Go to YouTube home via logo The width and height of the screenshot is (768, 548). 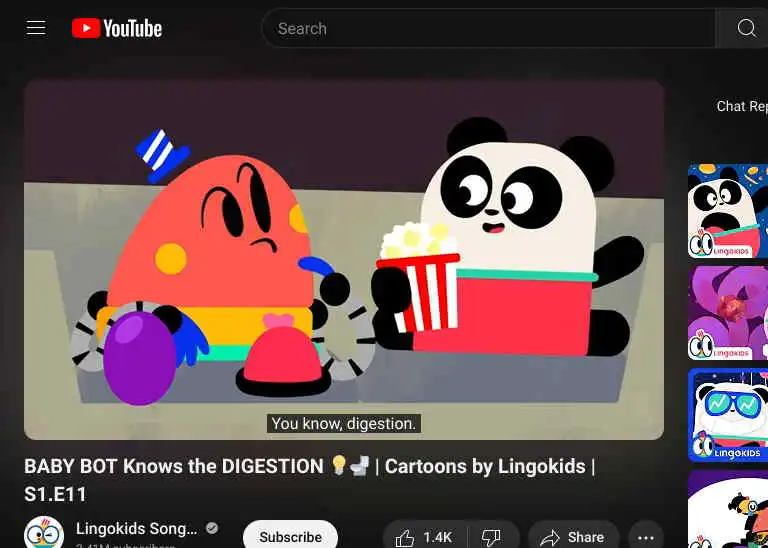tap(117, 28)
